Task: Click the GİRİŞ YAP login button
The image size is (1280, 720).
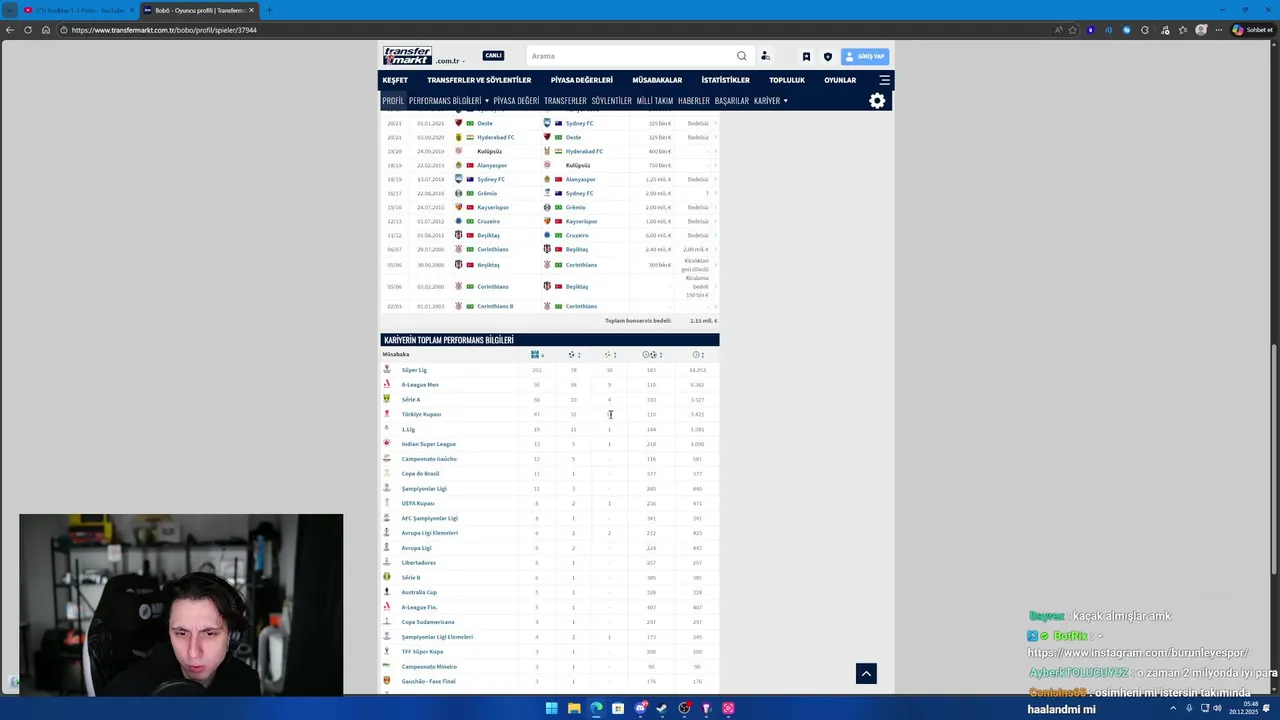Action: 865,57
